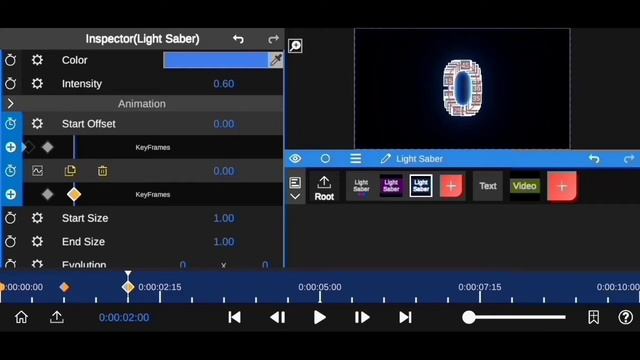Click the playhead keyframe at 0:00:02:00
640x360 pixels.
tap(128, 287)
